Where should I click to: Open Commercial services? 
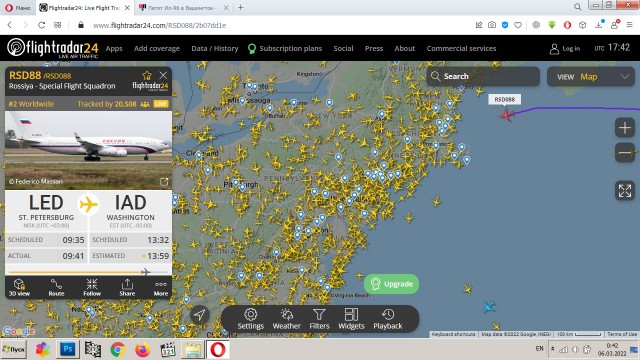(x=461, y=49)
